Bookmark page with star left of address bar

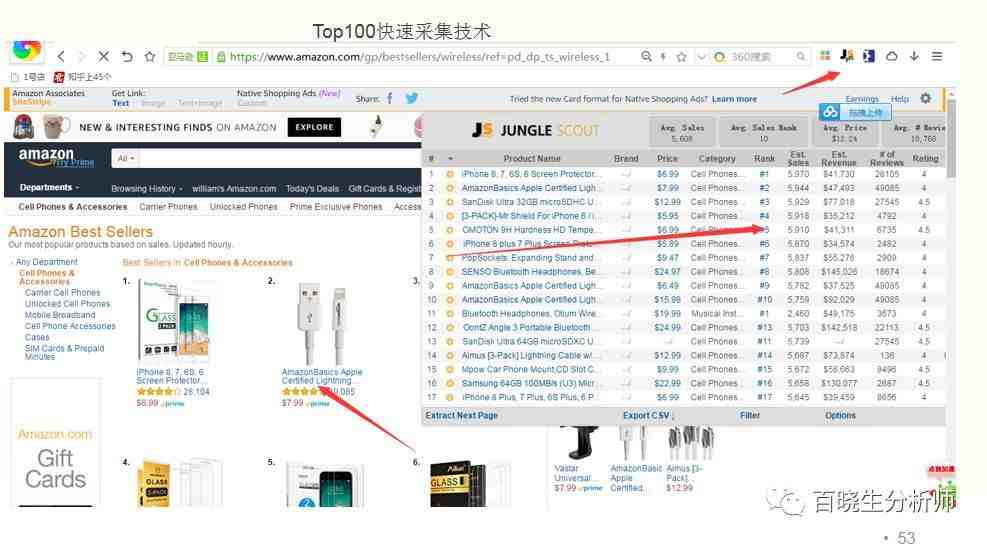tap(150, 57)
